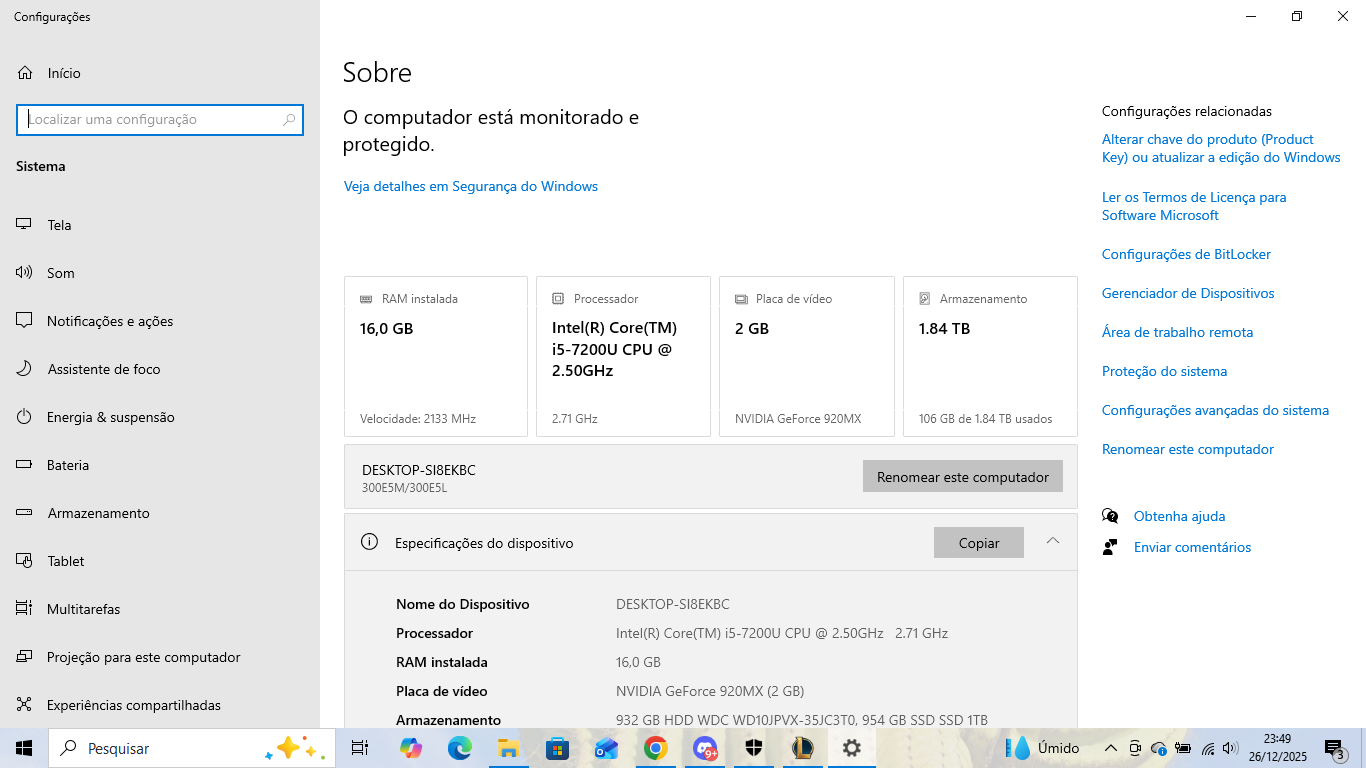Click Obtenha ajuda
The height and width of the screenshot is (768, 1366).
tap(1179, 516)
